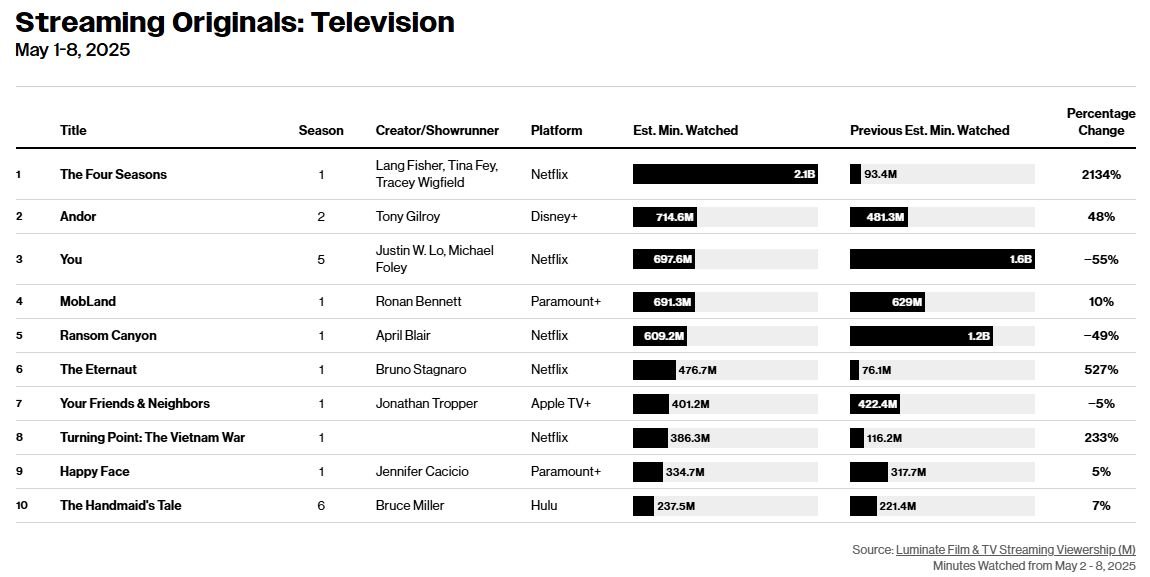Select Your Friends & Neighbors title
The width and height of the screenshot is (1150, 577).
click(135, 403)
